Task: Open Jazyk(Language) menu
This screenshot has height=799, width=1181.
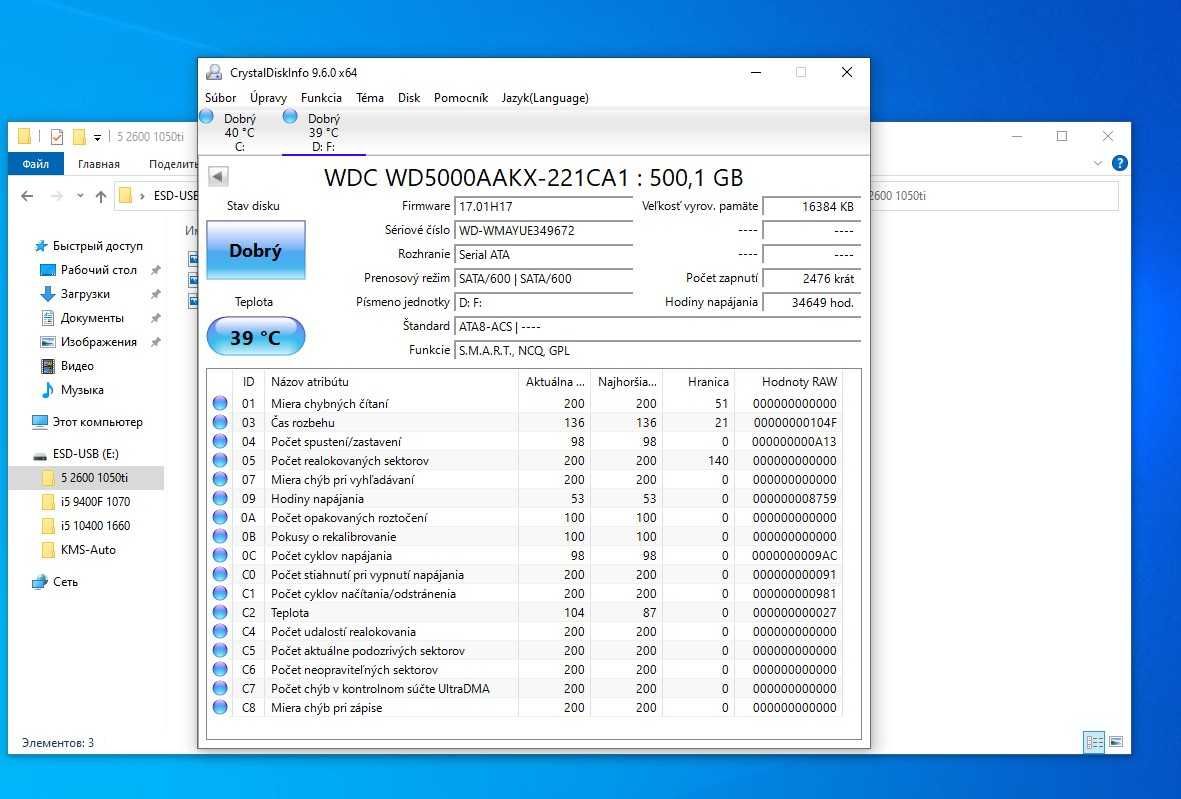Action: point(545,98)
